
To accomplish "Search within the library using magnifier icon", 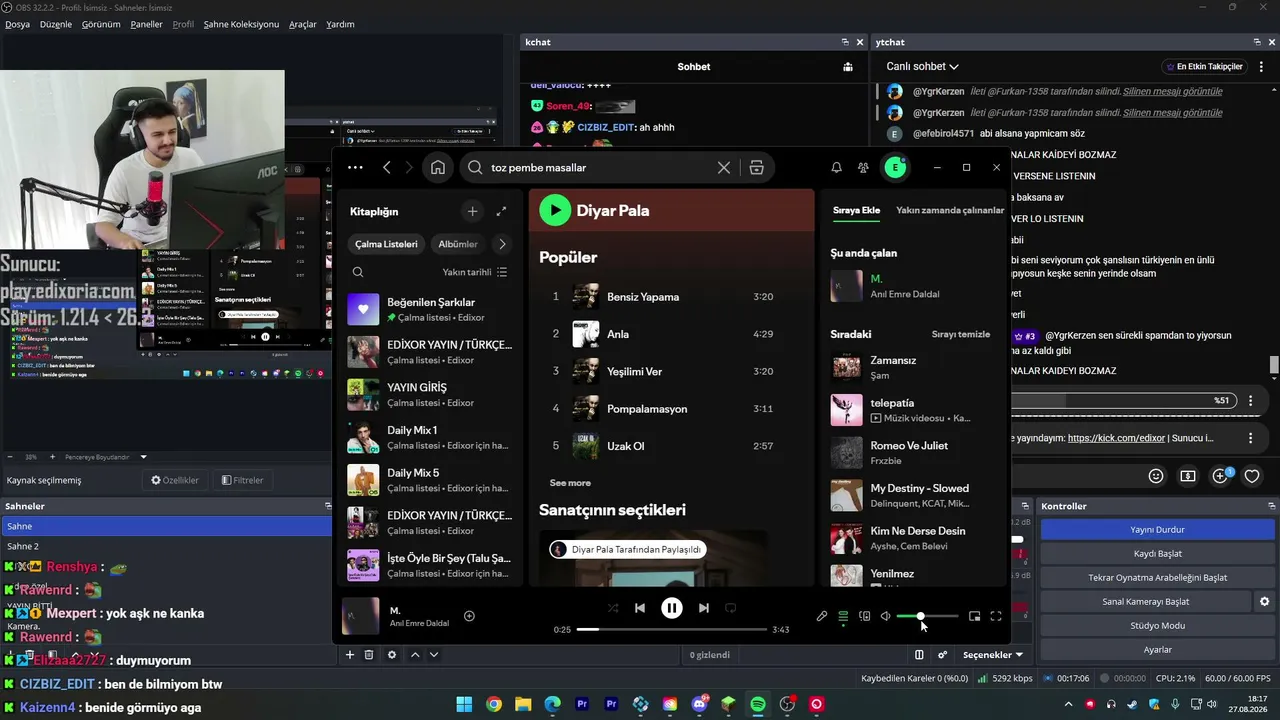I will pos(358,272).
